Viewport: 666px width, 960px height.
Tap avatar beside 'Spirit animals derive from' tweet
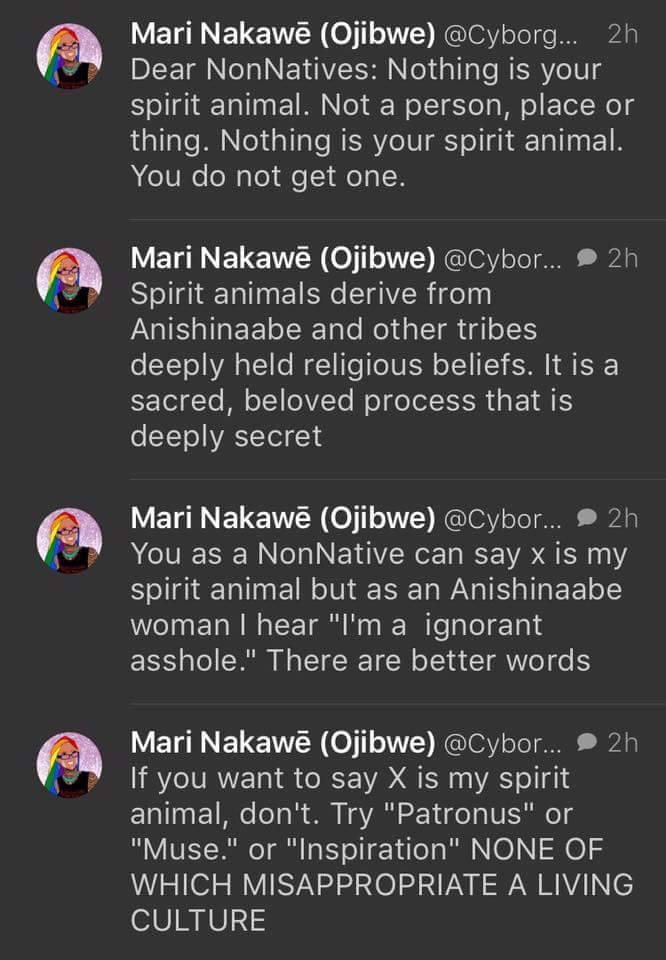tap(69, 281)
